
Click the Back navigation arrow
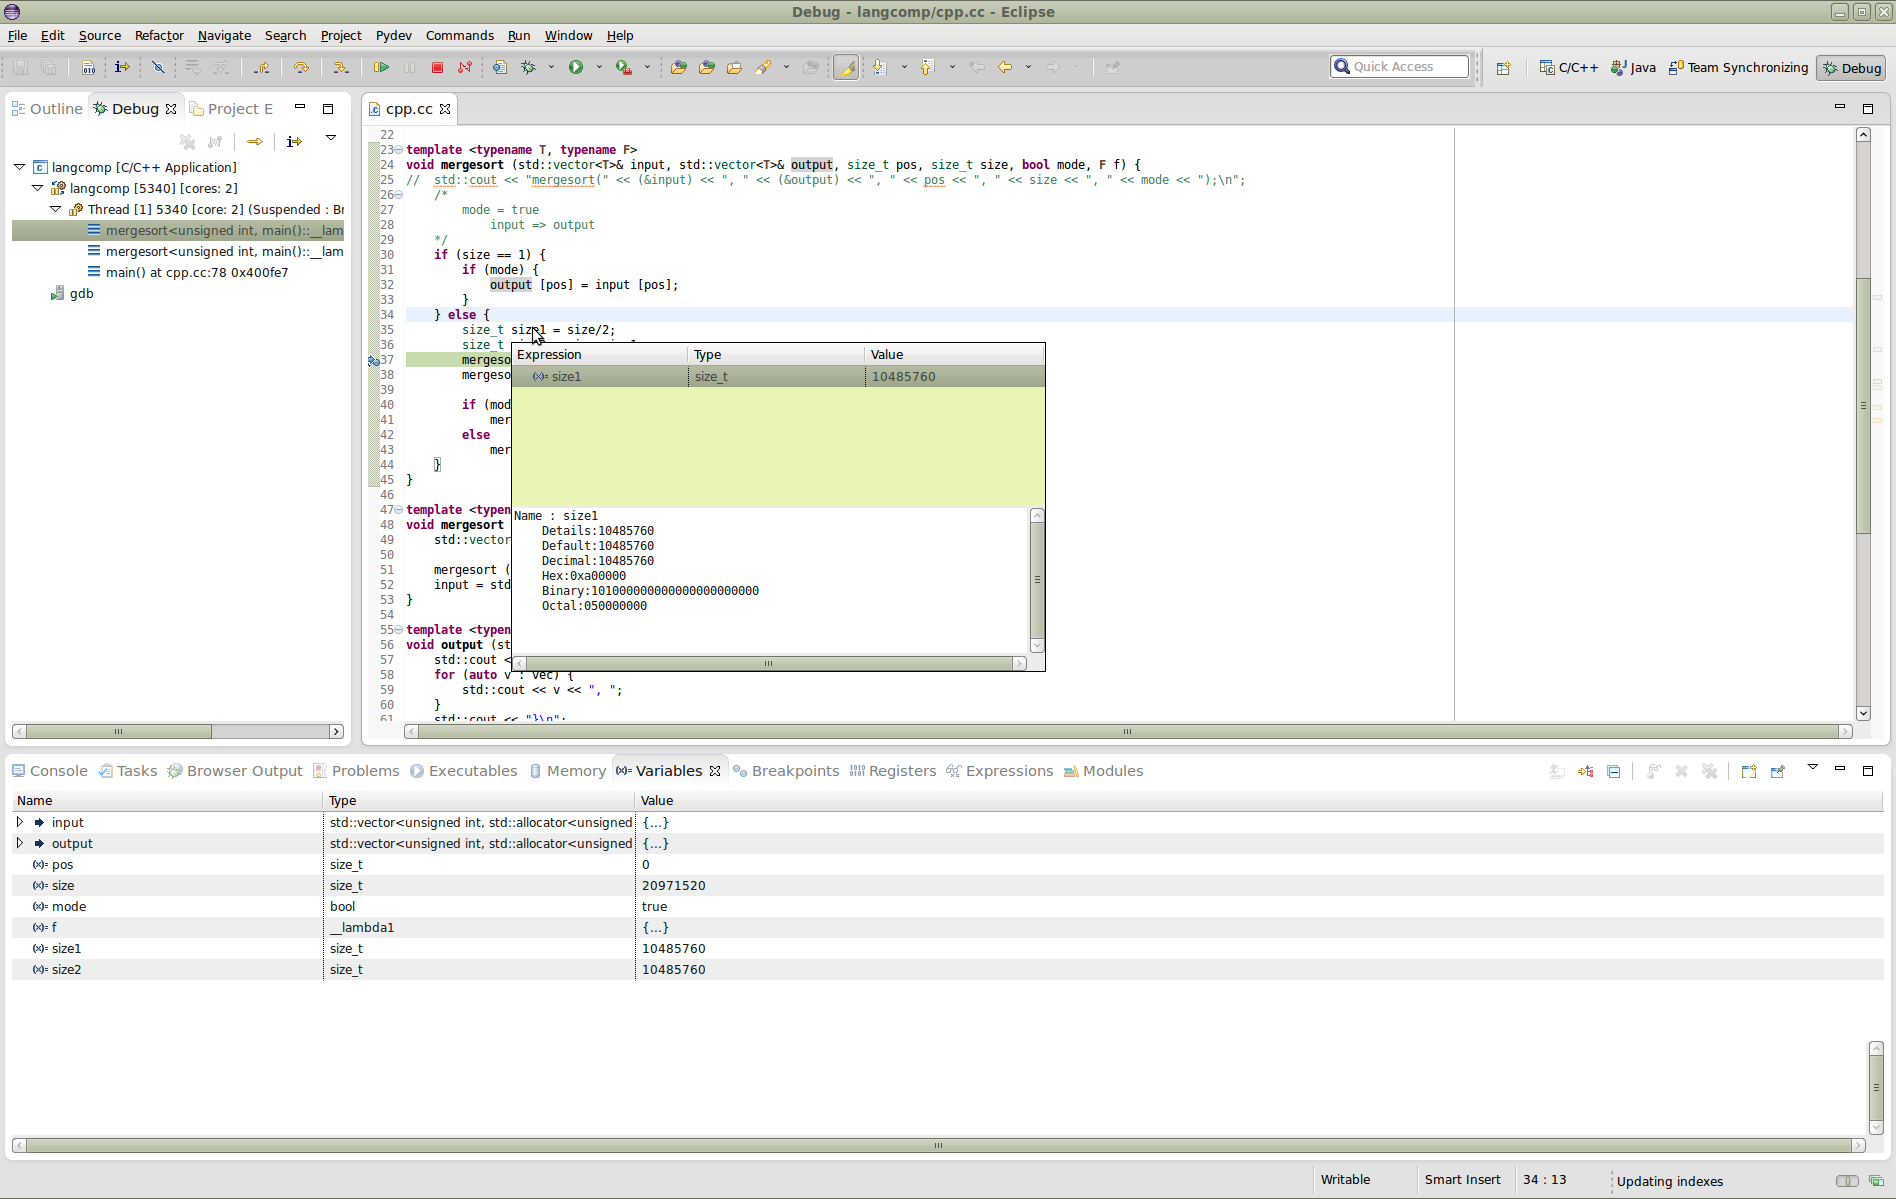tap(1005, 67)
